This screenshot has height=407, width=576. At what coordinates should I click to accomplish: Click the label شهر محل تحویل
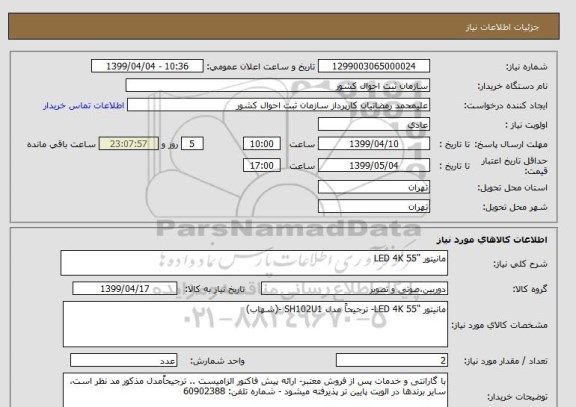click(x=515, y=207)
